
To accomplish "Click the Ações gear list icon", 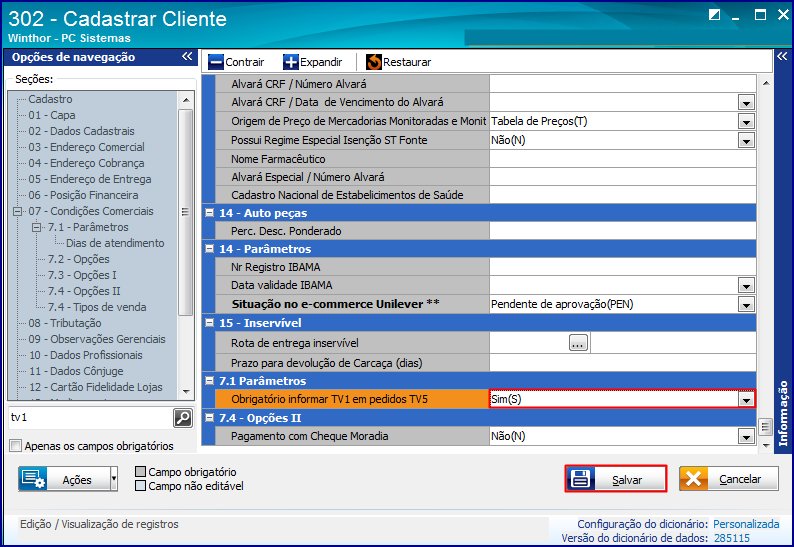I will point(33,479).
